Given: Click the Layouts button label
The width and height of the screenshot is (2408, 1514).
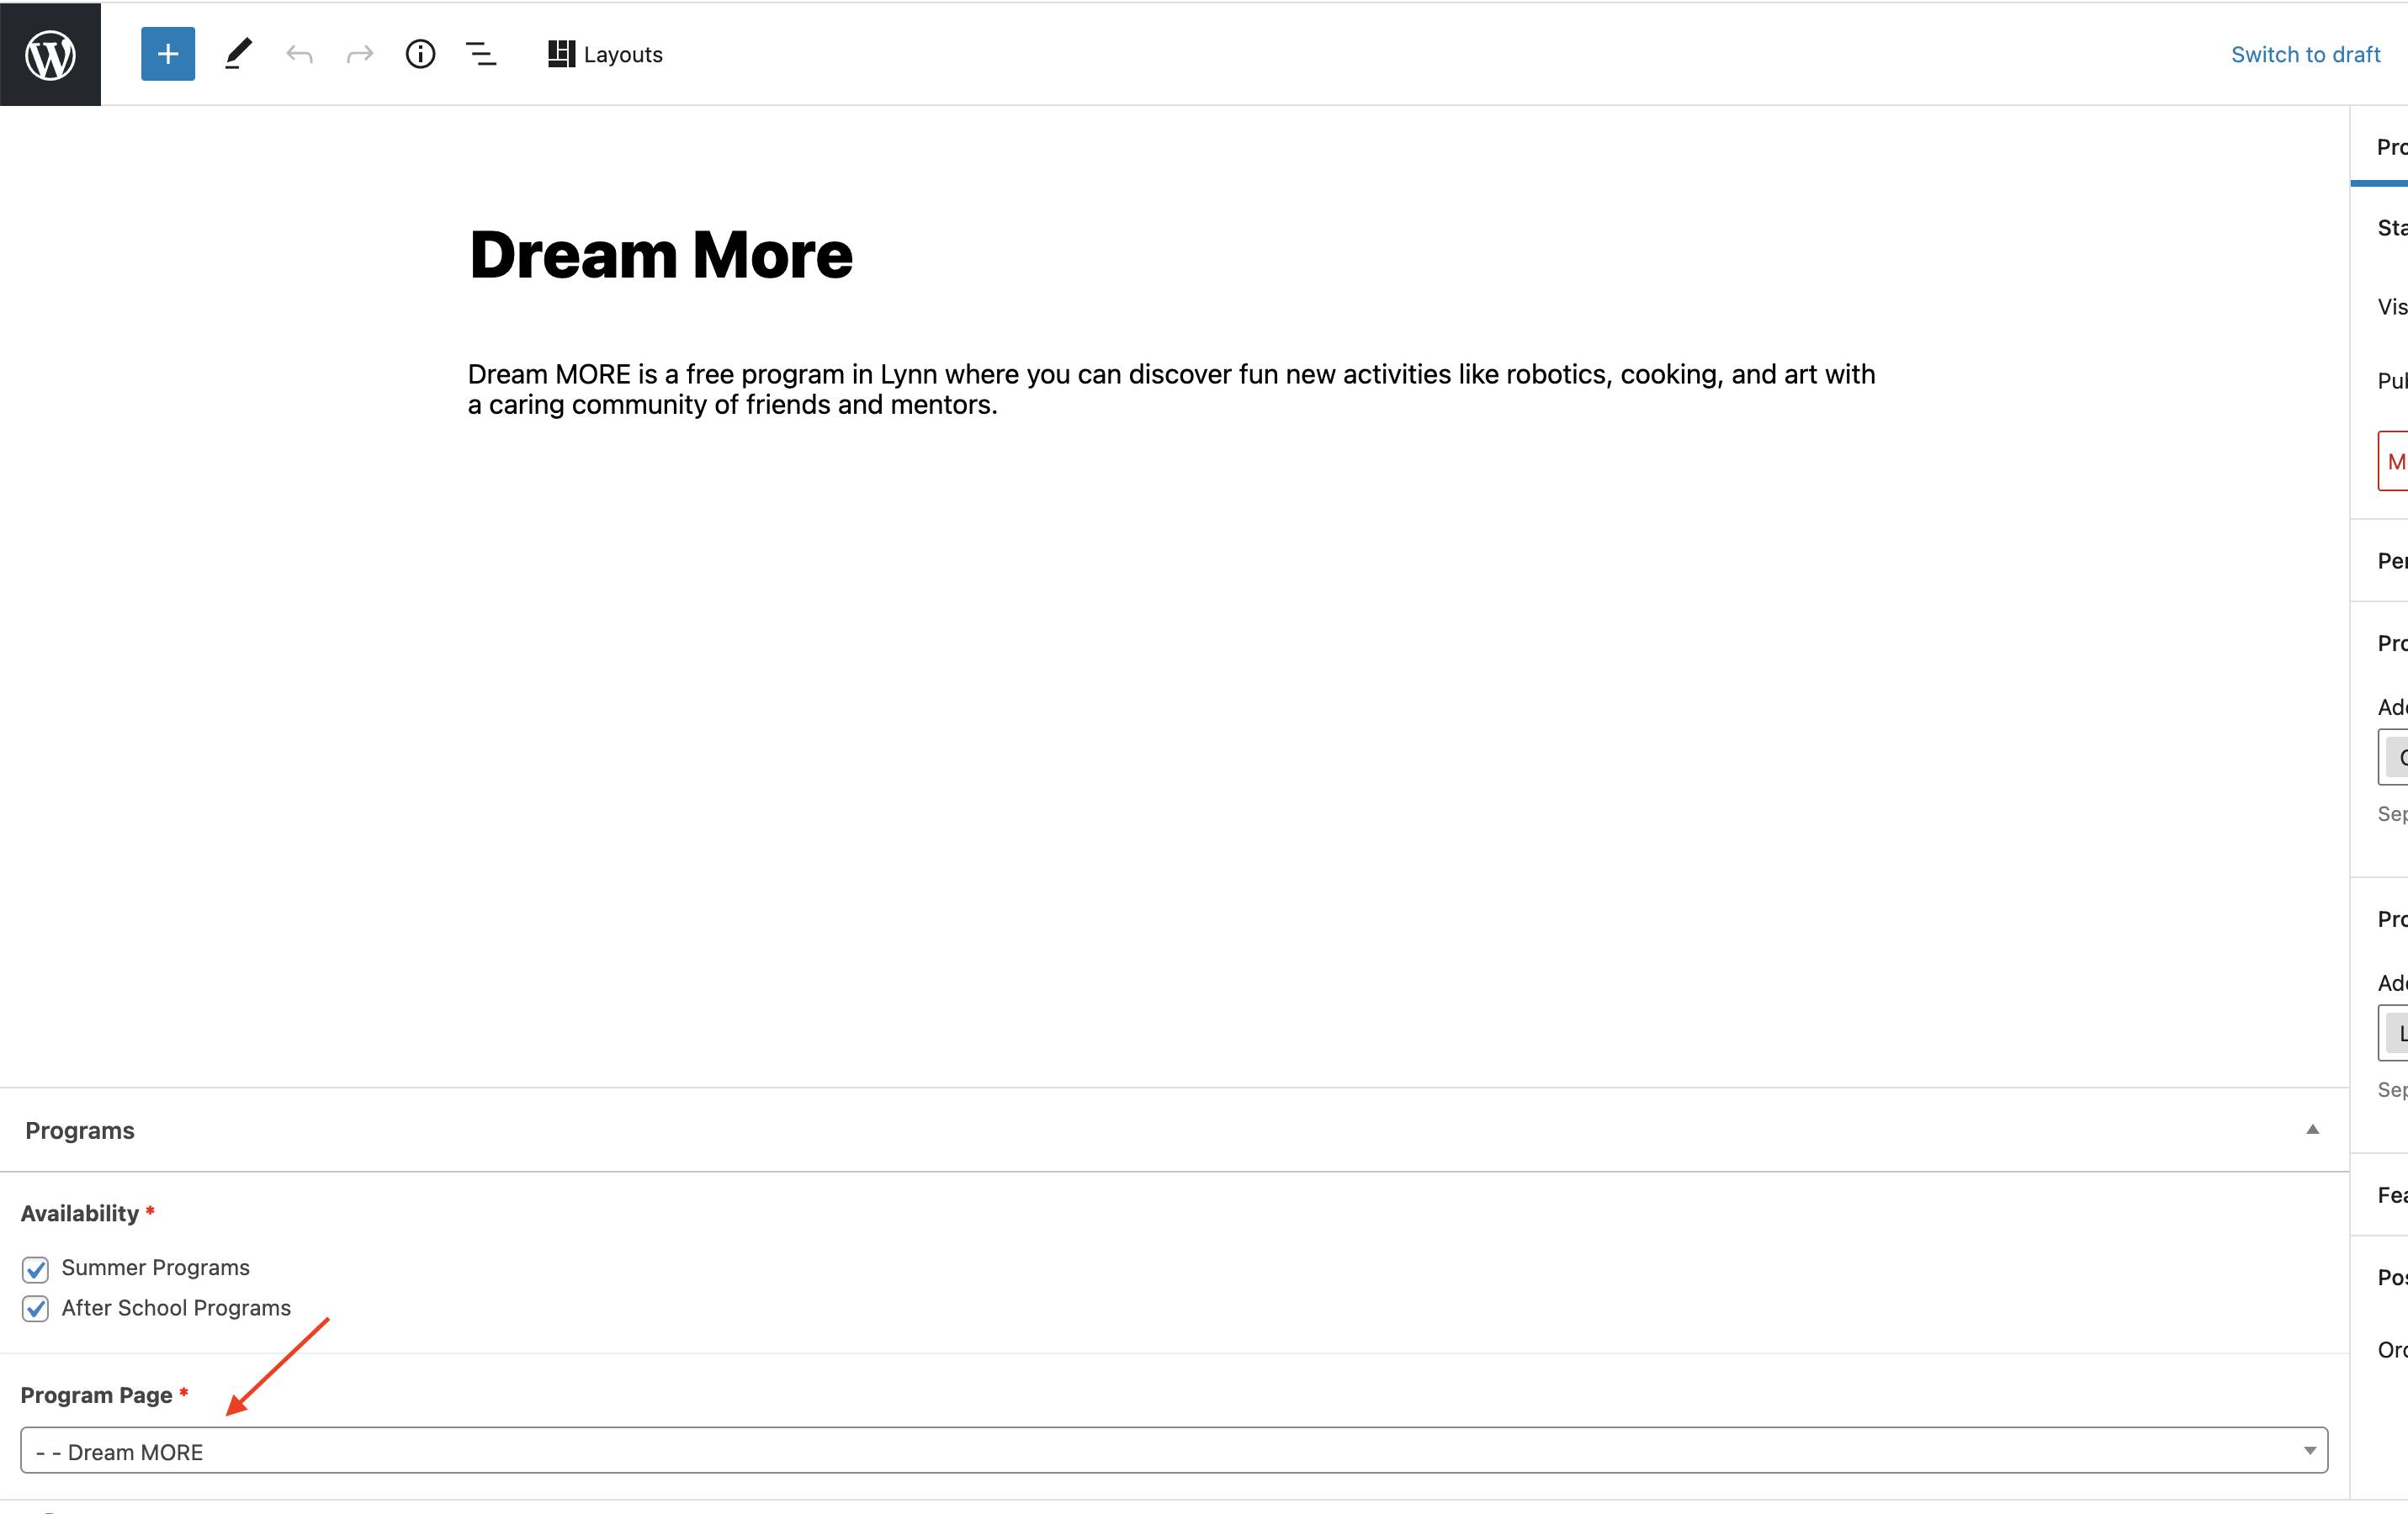Looking at the screenshot, I should [623, 55].
